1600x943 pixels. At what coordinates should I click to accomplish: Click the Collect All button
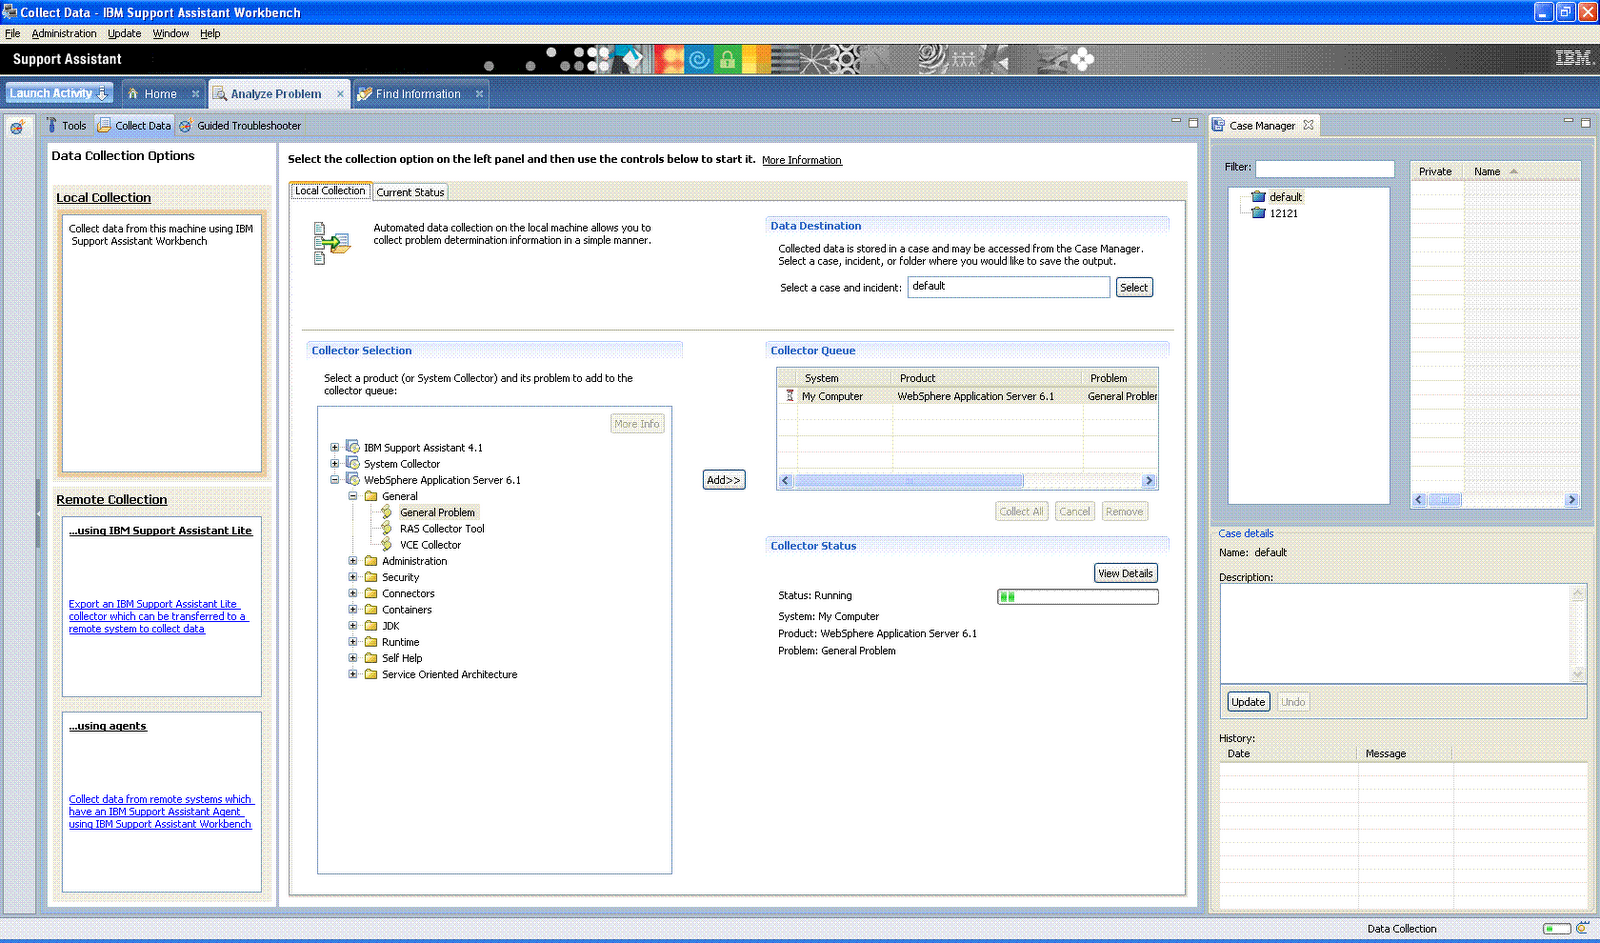point(1022,511)
